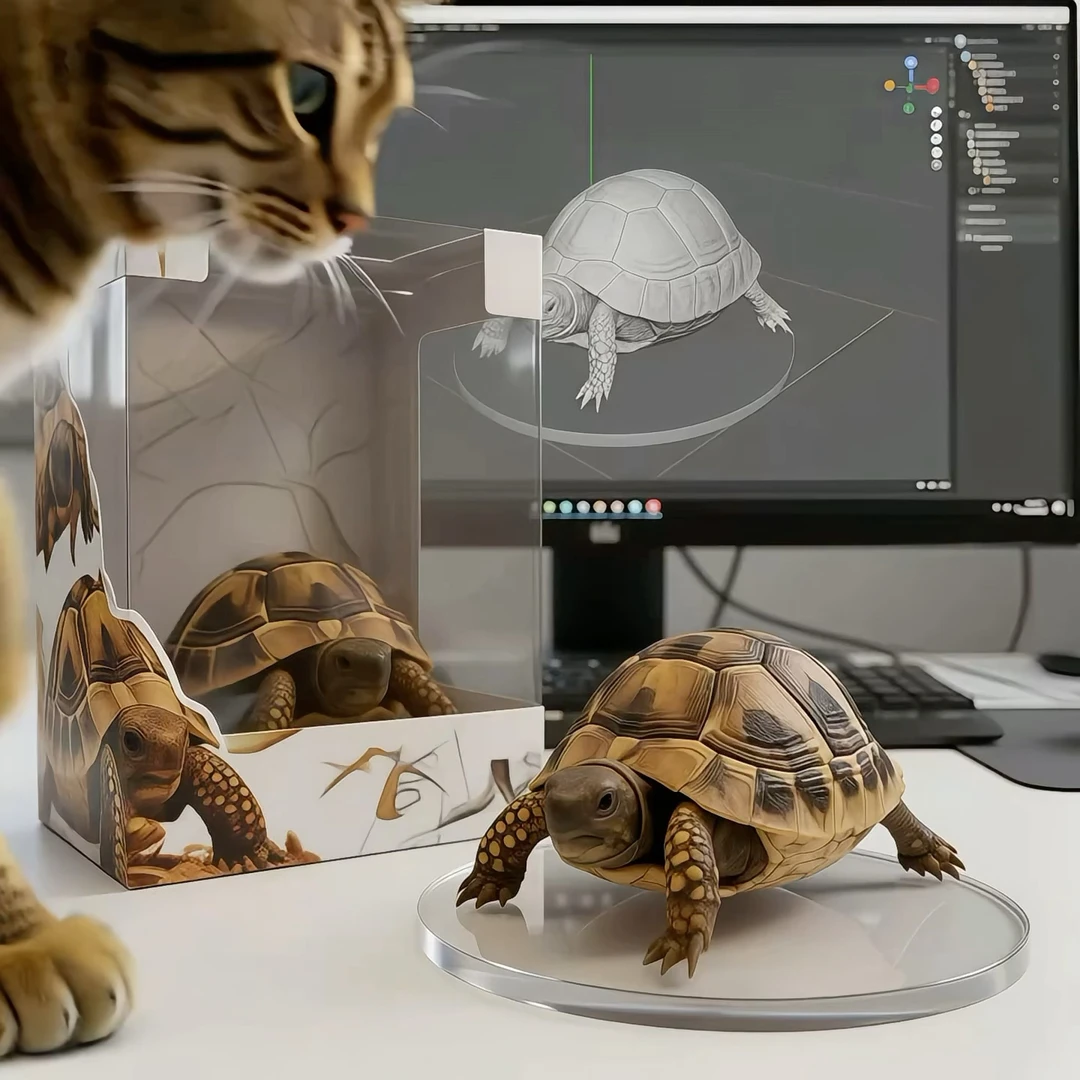Screen dimensions: 1080x1080
Task: Toggle the lowest eye visibility icon in outliner
Action: pos(1056,179)
